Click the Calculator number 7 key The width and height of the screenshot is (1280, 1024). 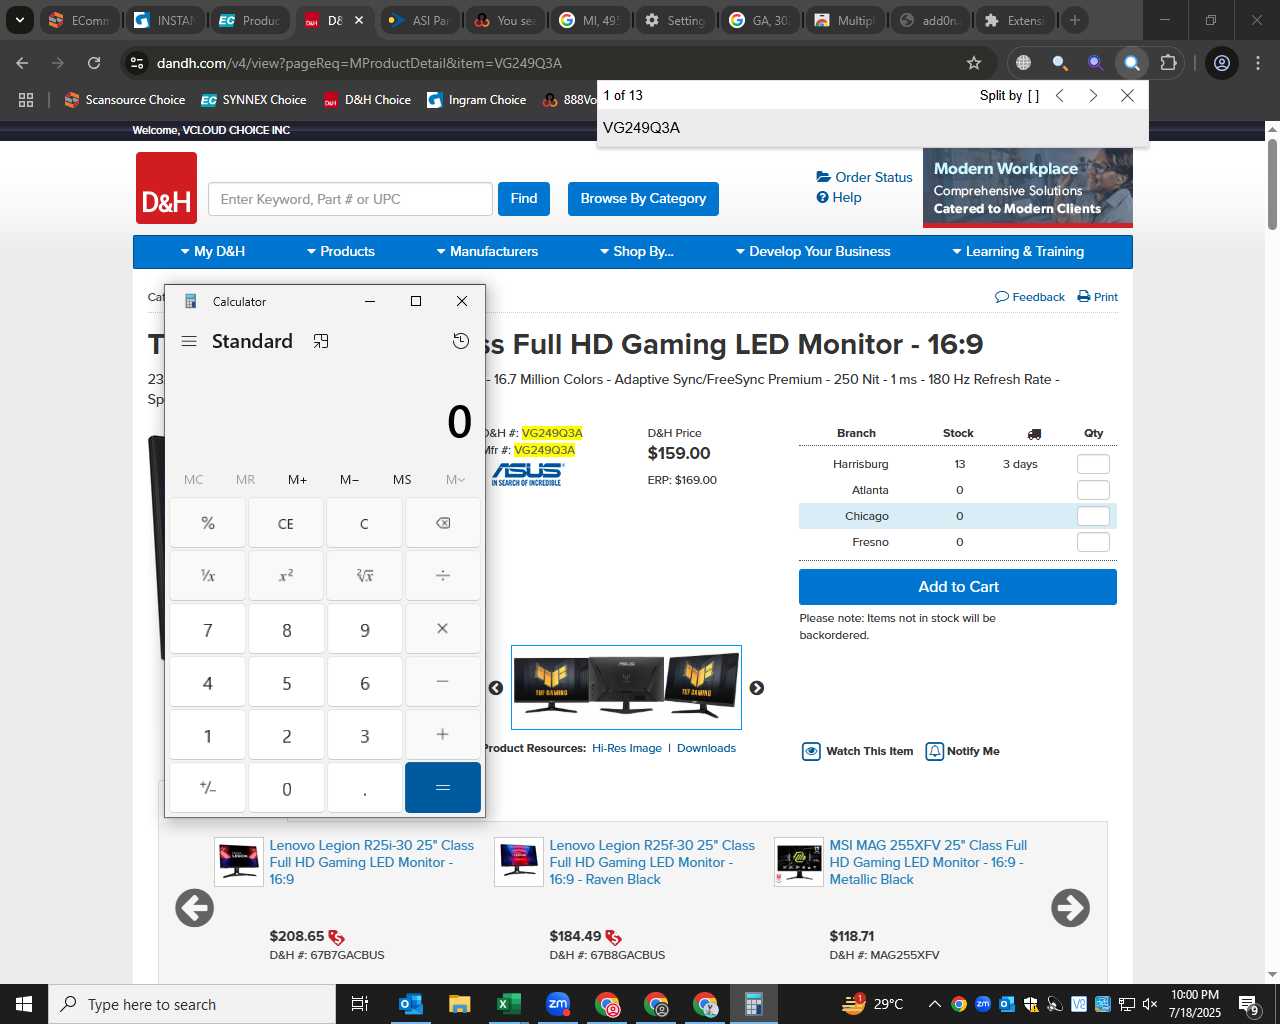point(208,629)
